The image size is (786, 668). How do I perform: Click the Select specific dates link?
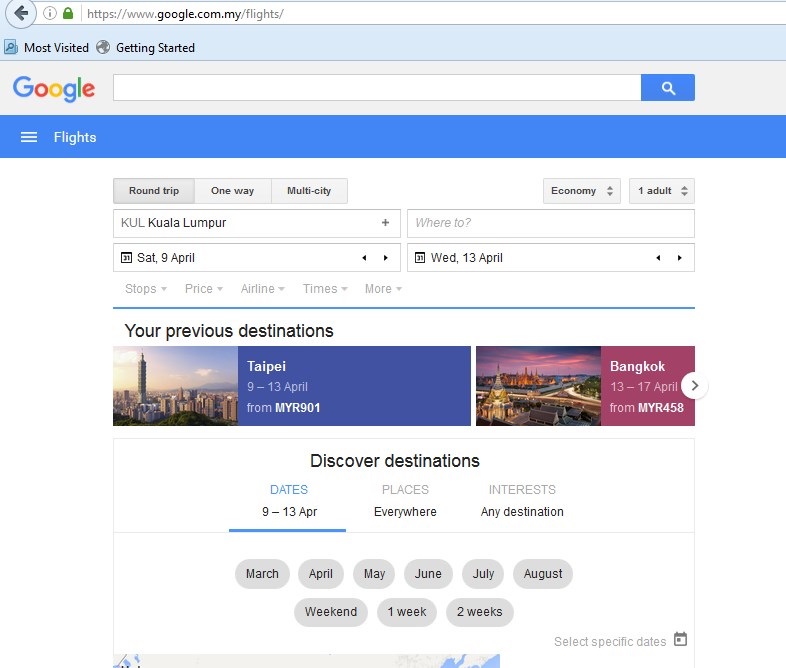[610, 641]
